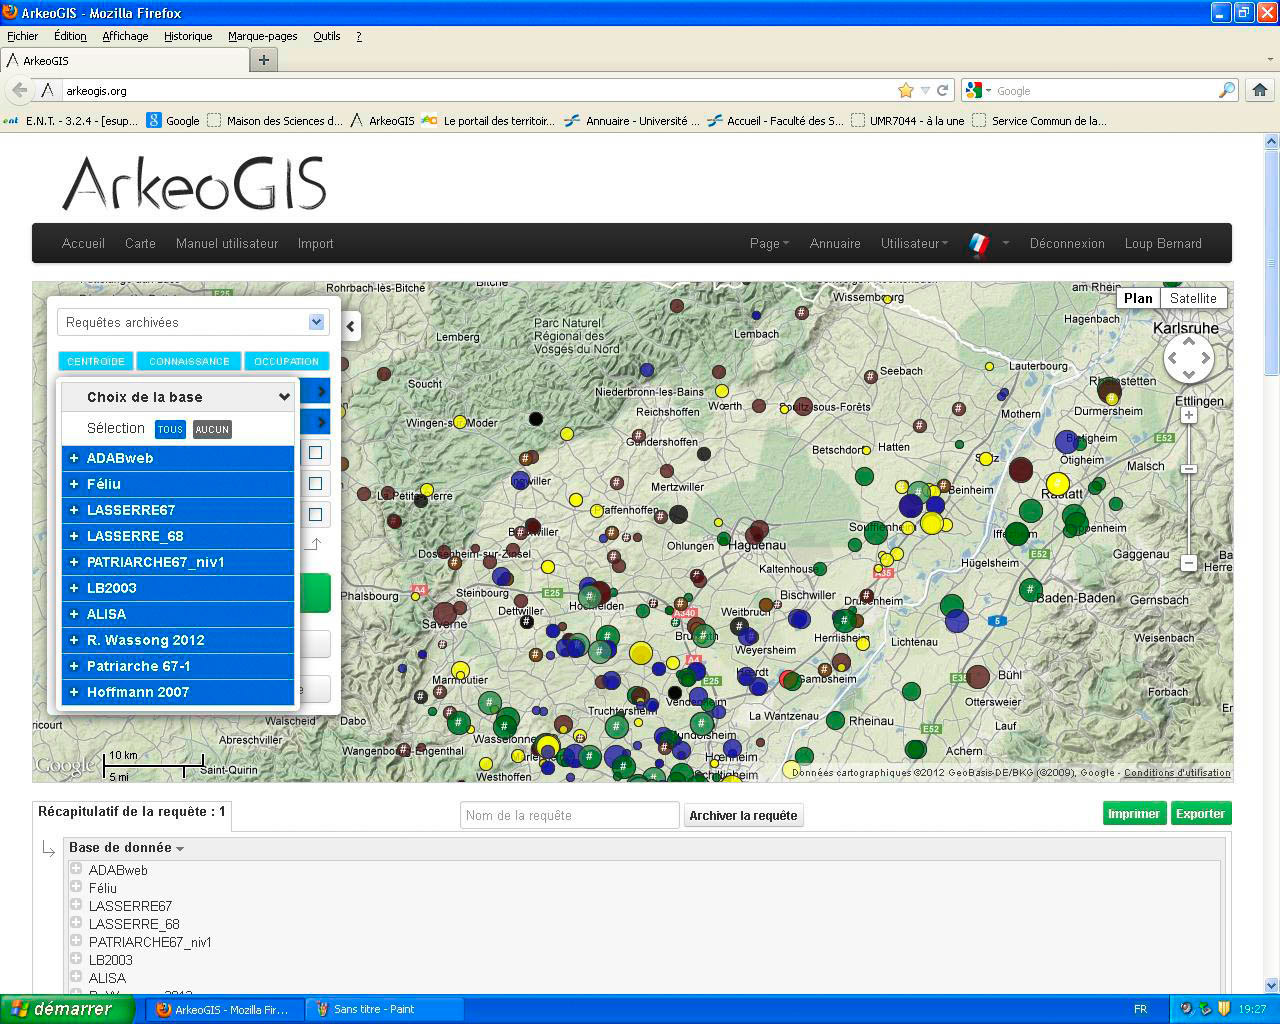This screenshot has width=1280, height=1024.
Task: Go back with Firefox back arrow
Action: [19, 90]
